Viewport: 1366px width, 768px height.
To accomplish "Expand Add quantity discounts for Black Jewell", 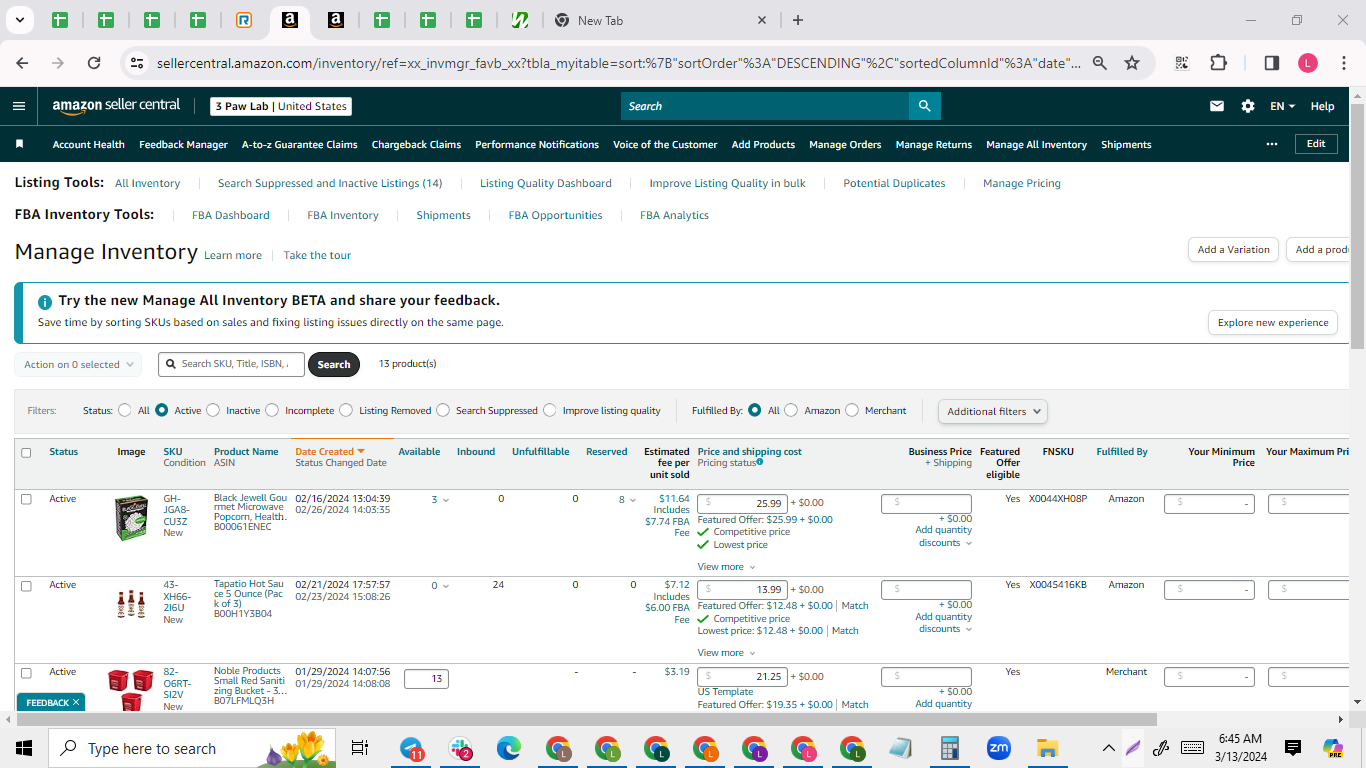I will click(x=944, y=537).
